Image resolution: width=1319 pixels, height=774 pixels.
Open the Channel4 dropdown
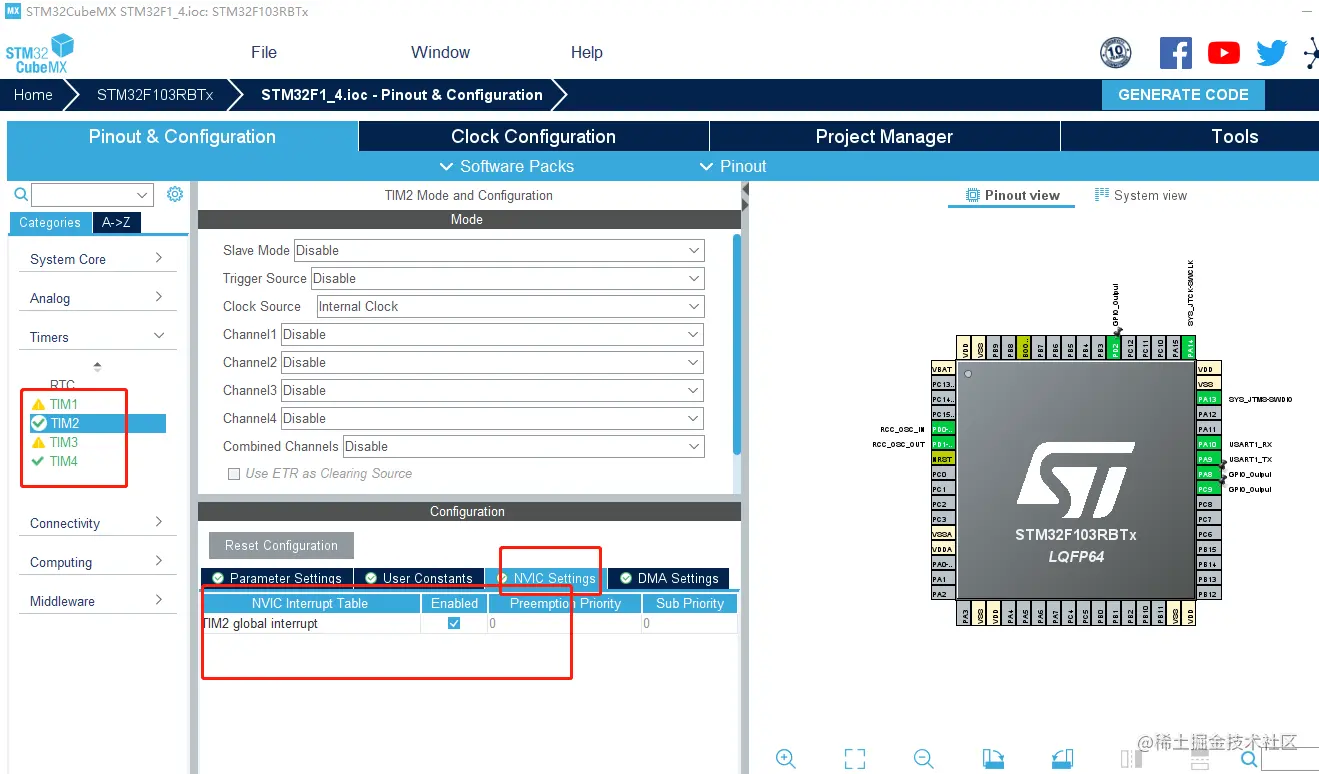493,418
